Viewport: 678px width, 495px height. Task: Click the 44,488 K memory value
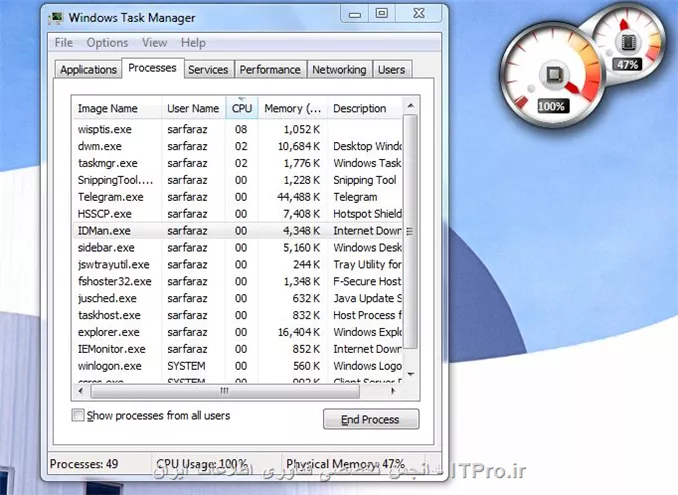298,197
